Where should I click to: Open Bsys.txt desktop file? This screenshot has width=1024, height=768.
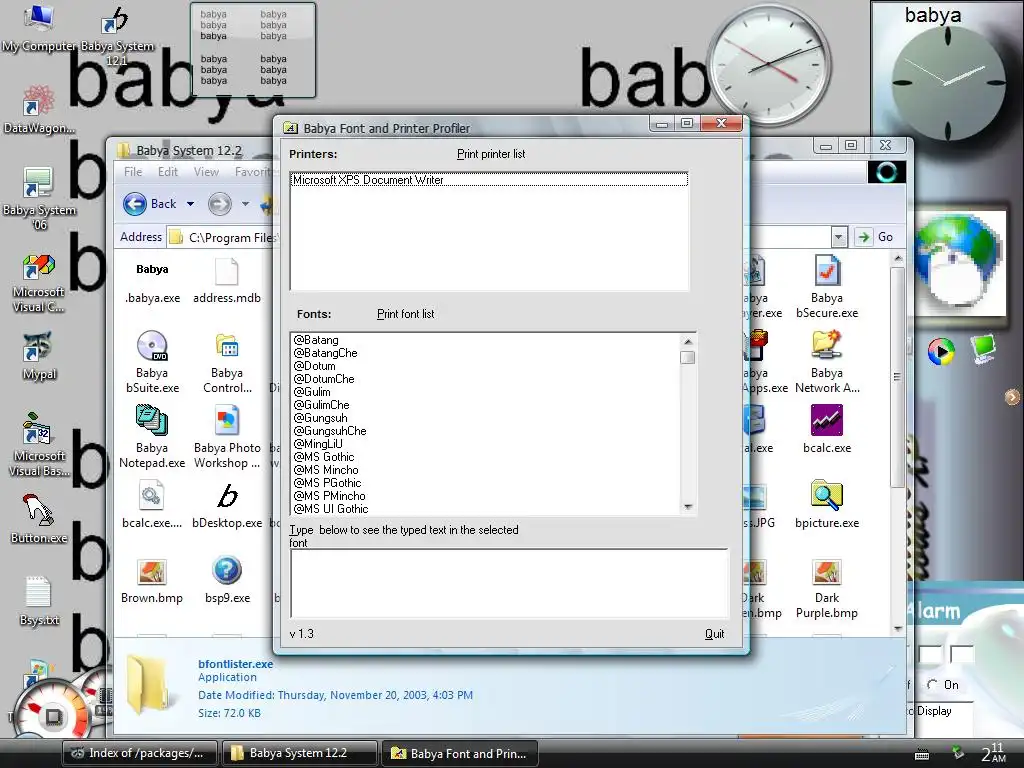pyautogui.click(x=39, y=601)
